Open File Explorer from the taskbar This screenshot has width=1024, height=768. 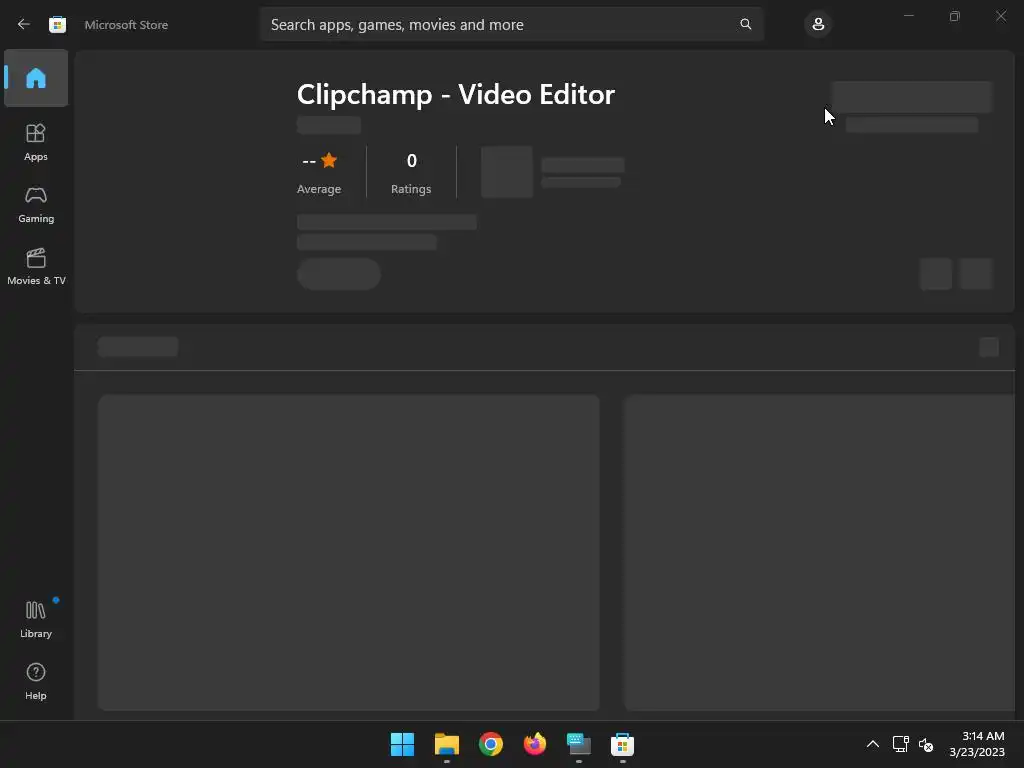447,744
